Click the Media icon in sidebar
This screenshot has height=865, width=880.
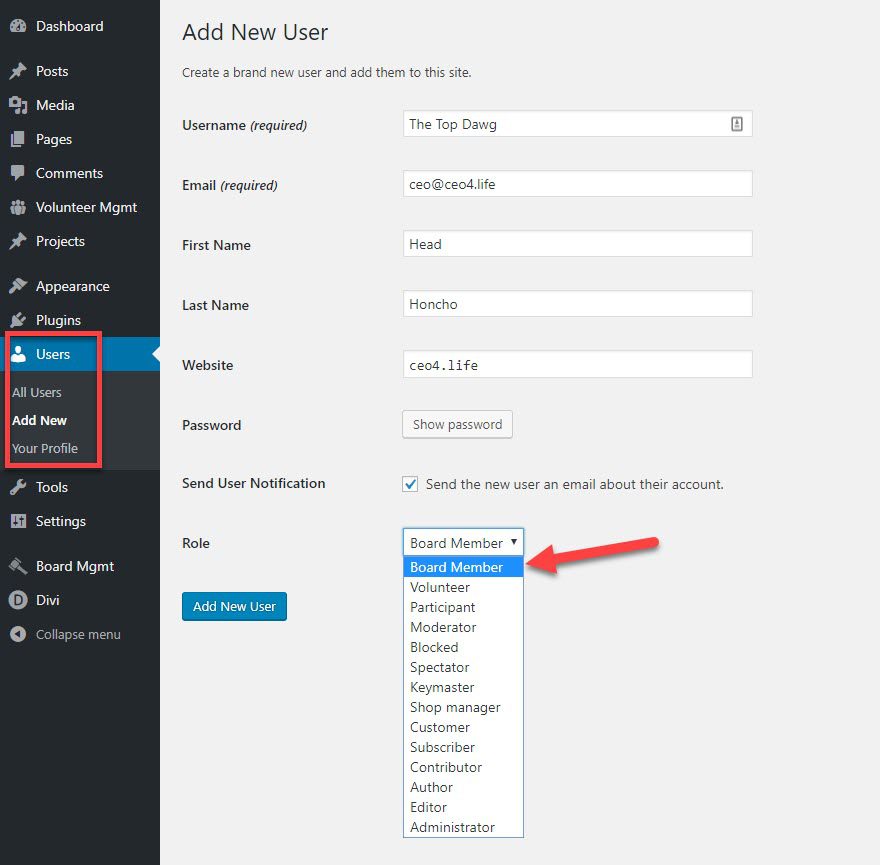(x=18, y=105)
